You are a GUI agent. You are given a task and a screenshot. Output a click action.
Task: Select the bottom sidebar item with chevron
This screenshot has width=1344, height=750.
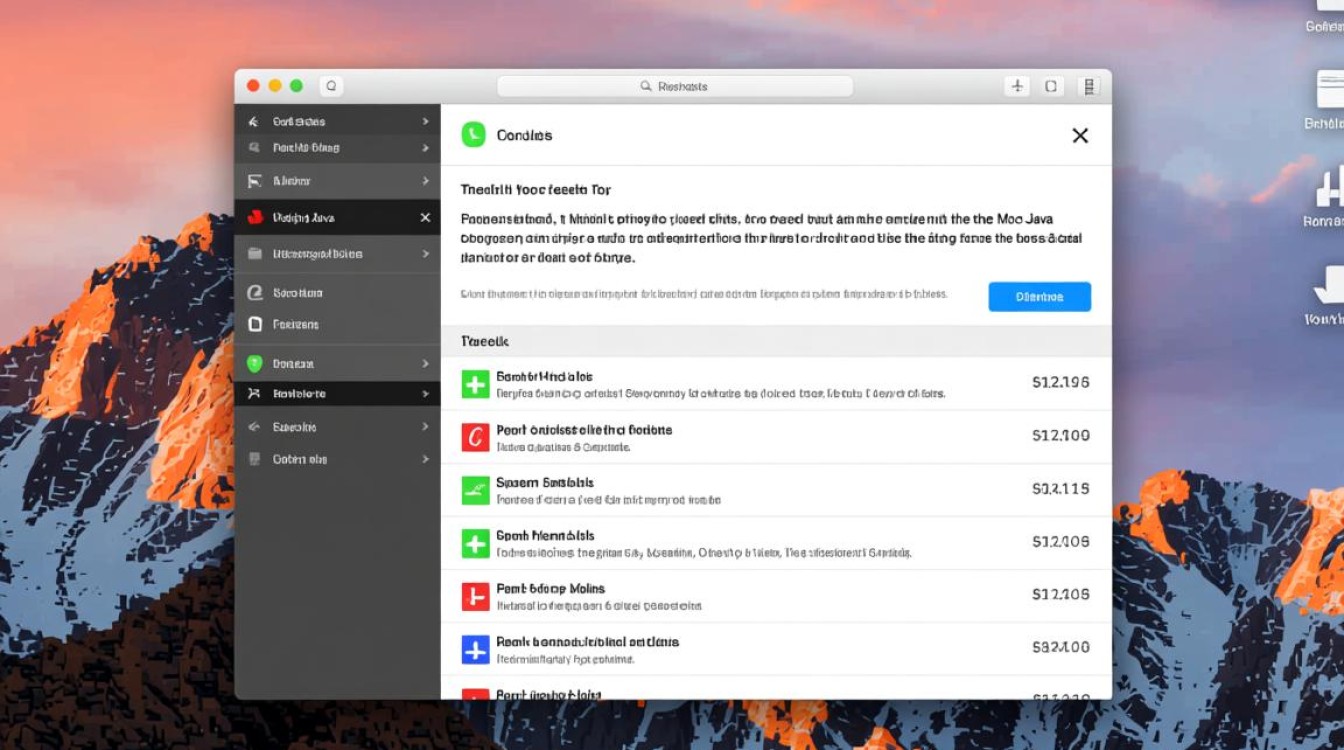(300, 459)
